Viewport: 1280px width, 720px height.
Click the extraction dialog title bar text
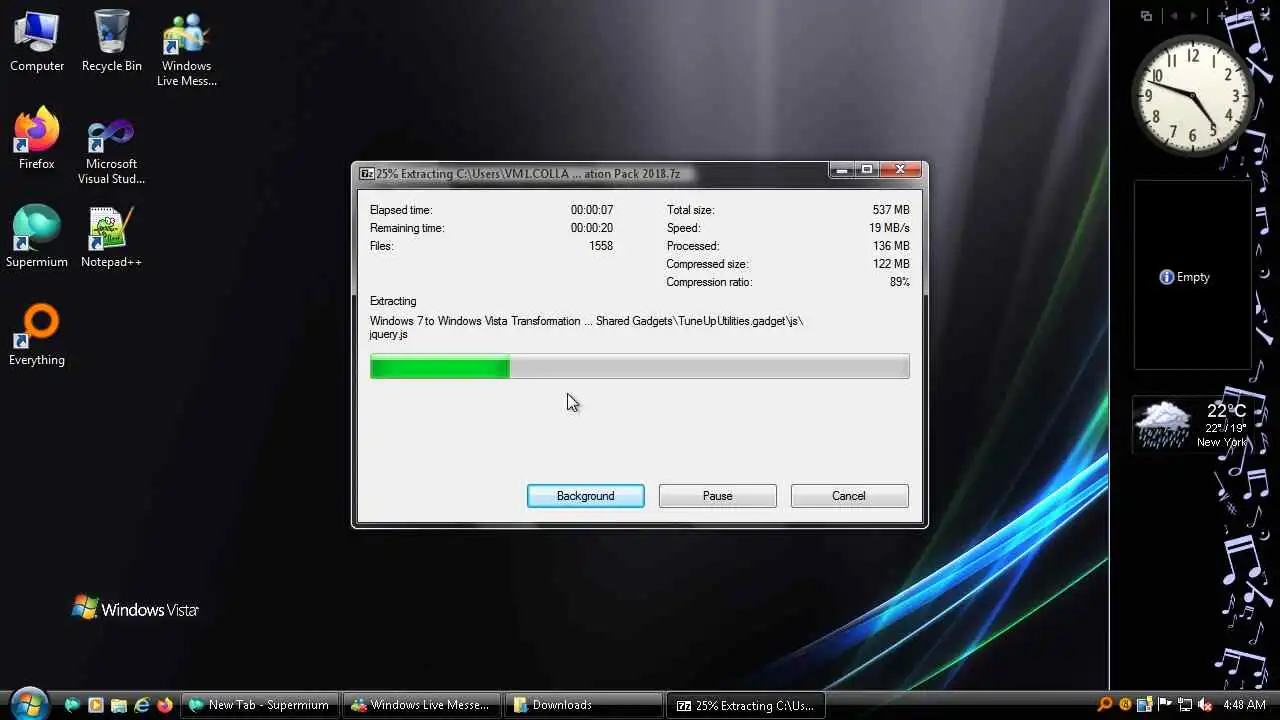coord(528,174)
